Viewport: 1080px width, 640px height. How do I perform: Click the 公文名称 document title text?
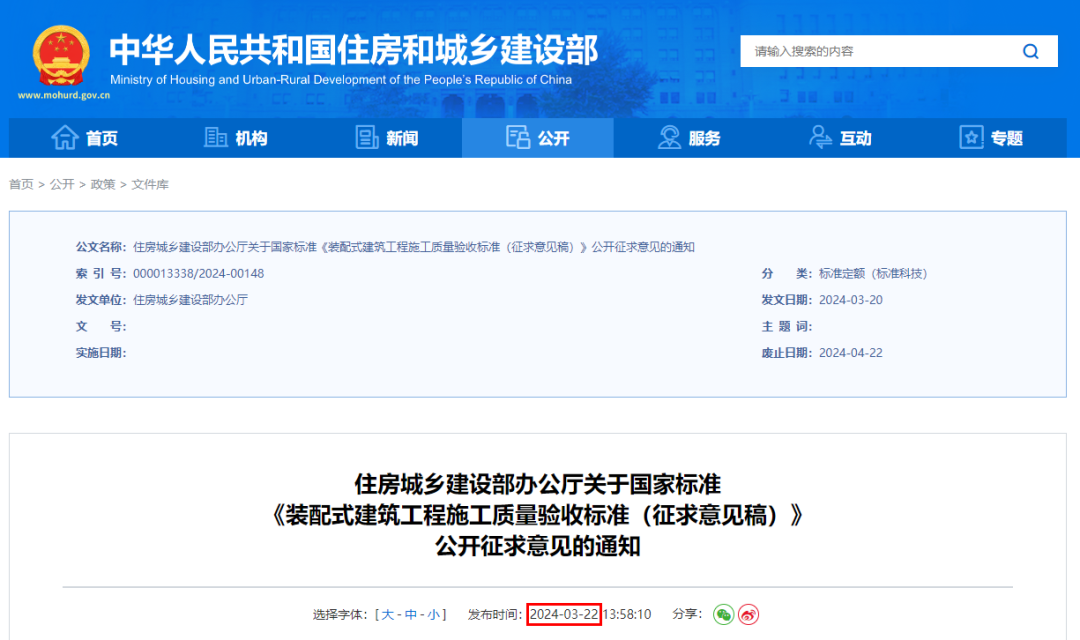[413, 247]
